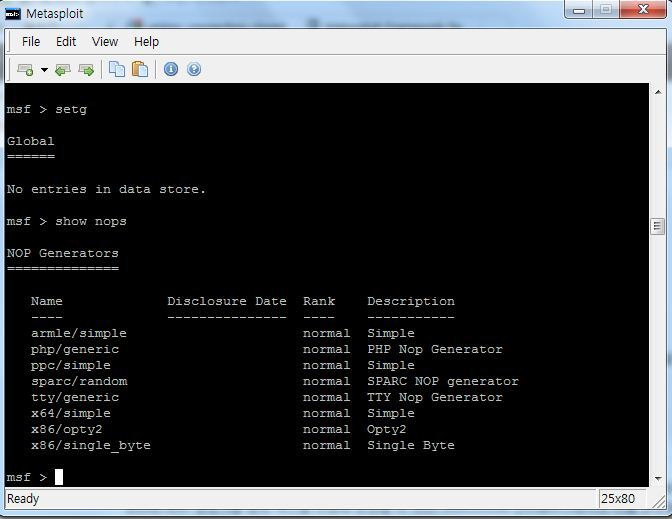Click the window resize grip corner

pyautogui.click(x=659, y=502)
